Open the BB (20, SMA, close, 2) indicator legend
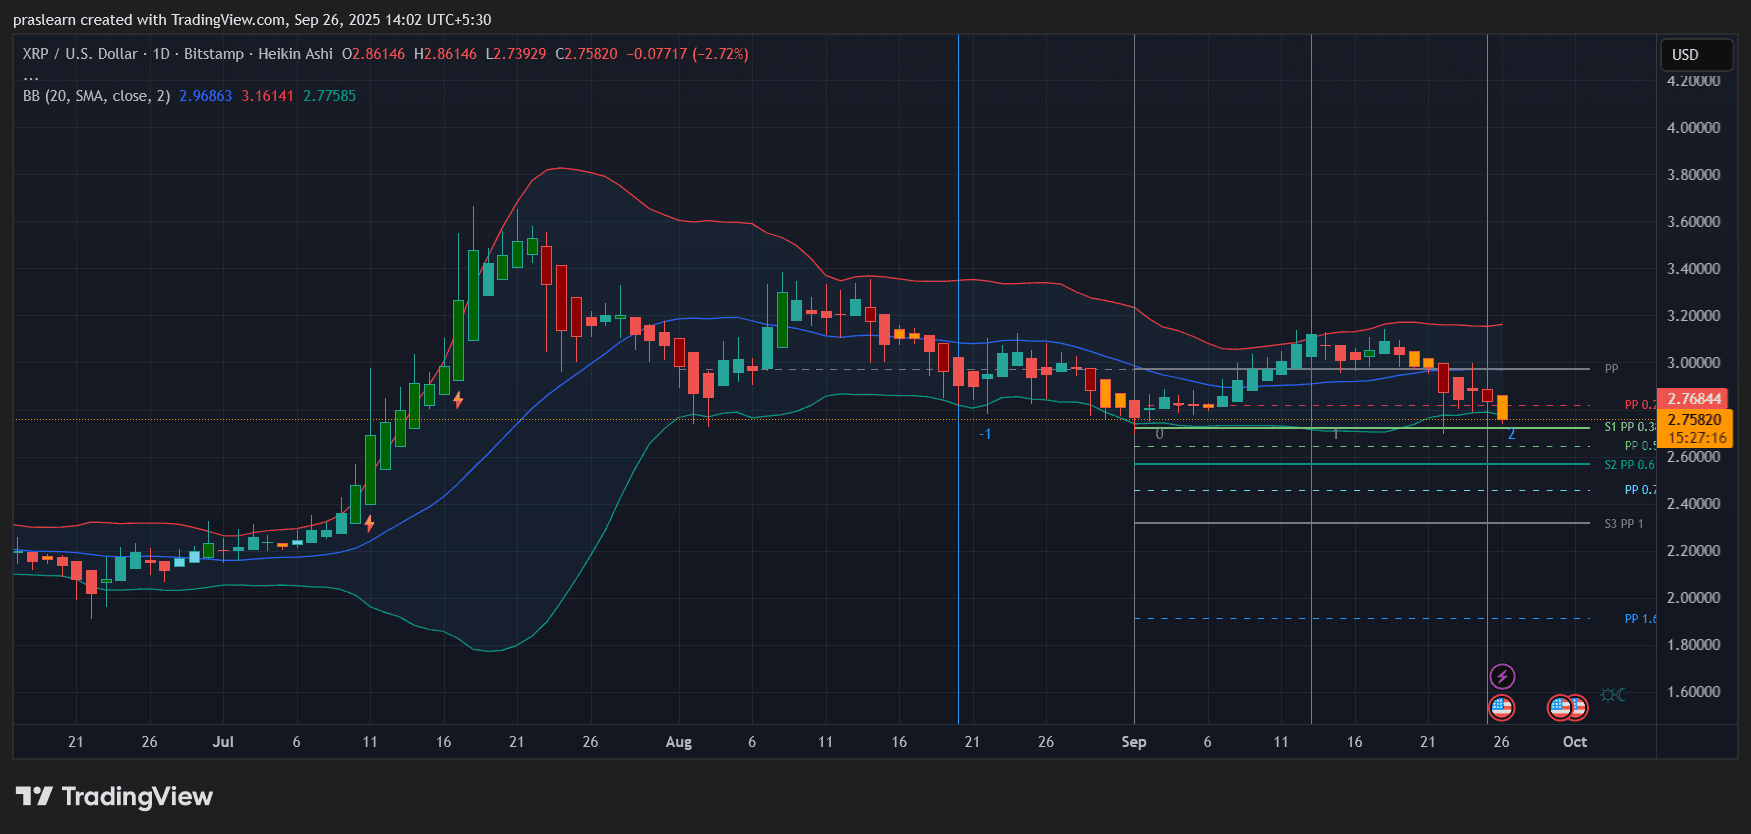This screenshot has width=1751, height=834. pos(96,96)
